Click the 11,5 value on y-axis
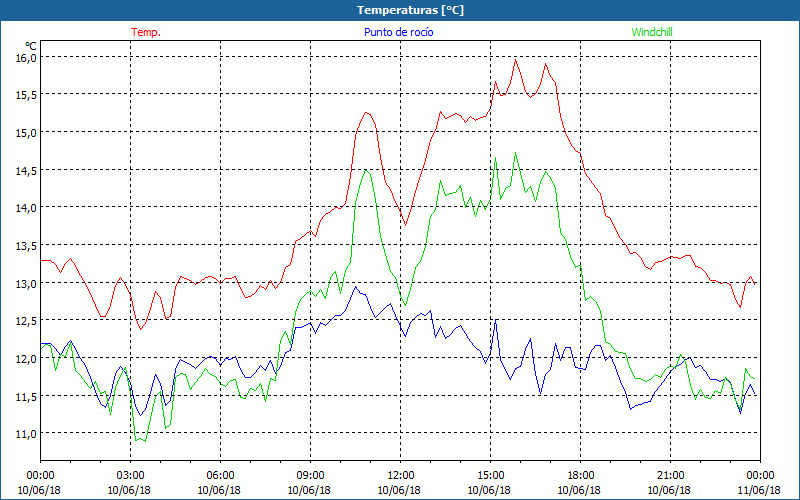The image size is (800, 500). click(26, 396)
